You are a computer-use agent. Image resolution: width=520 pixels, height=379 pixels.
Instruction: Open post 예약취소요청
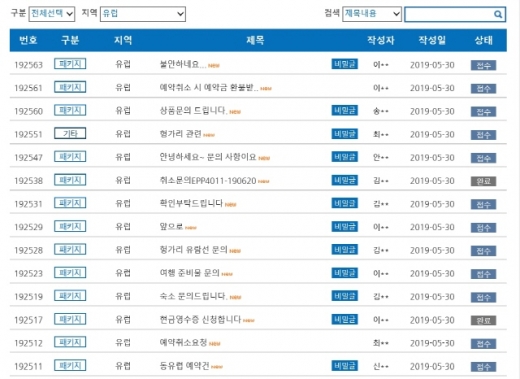[x=183, y=342]
